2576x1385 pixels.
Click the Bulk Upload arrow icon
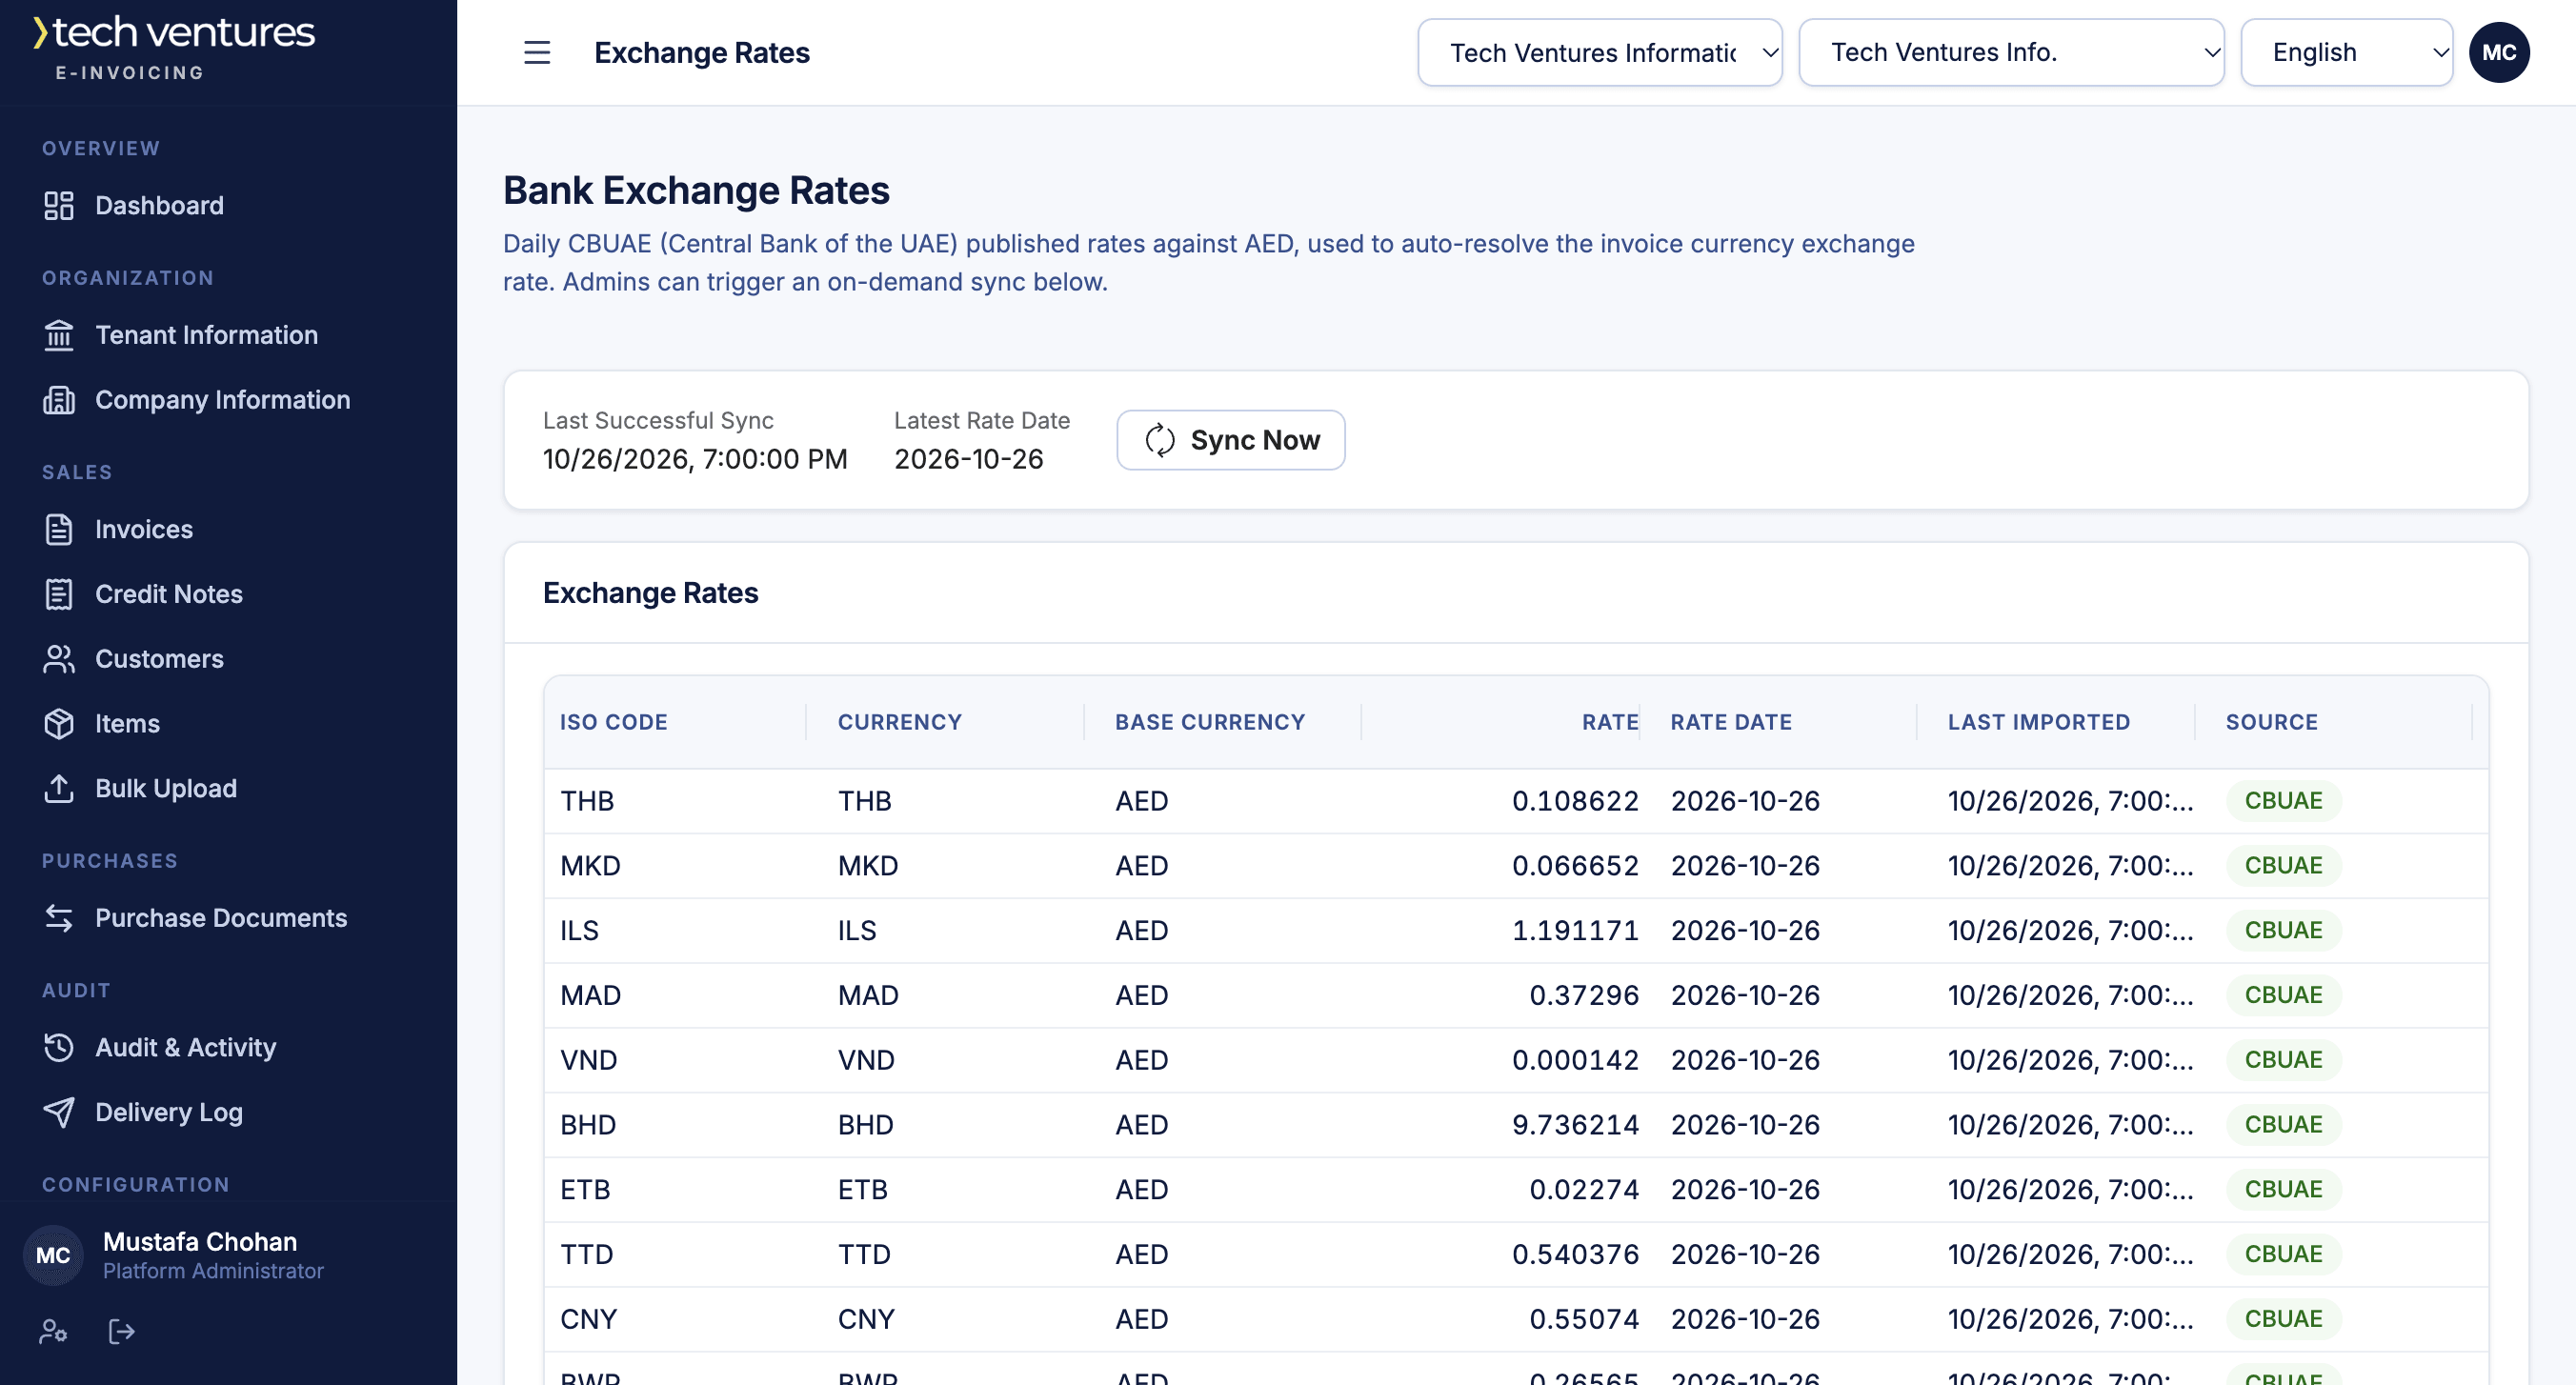point(59,788)
